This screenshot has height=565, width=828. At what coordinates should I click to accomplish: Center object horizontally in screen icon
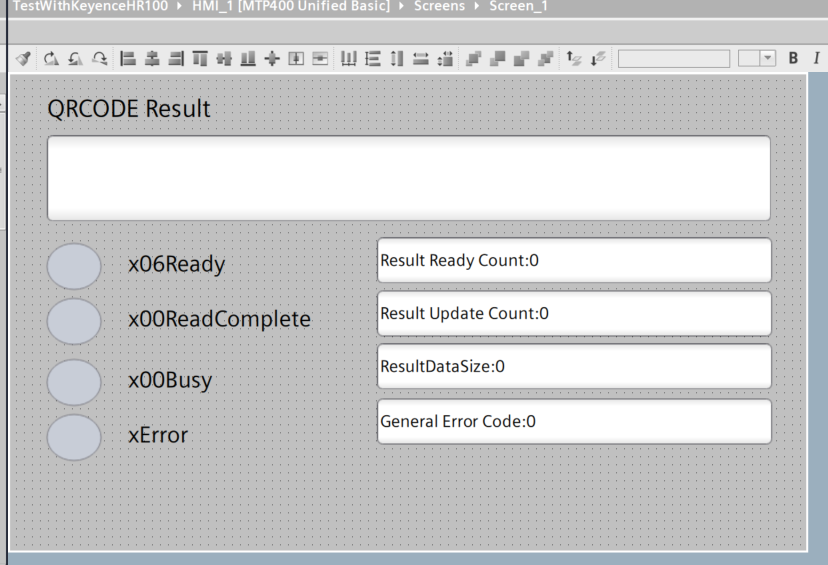[x=296, y=58]
